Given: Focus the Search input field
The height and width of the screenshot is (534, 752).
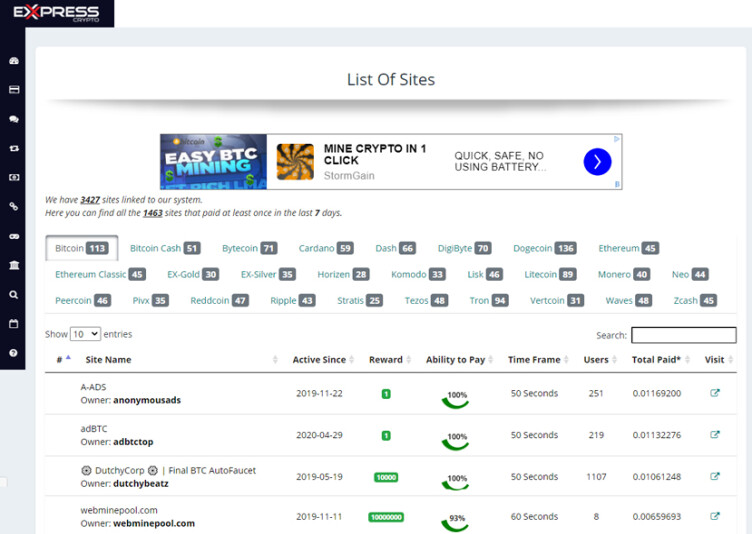Looking at the screenshot, I should coord(683,335).
